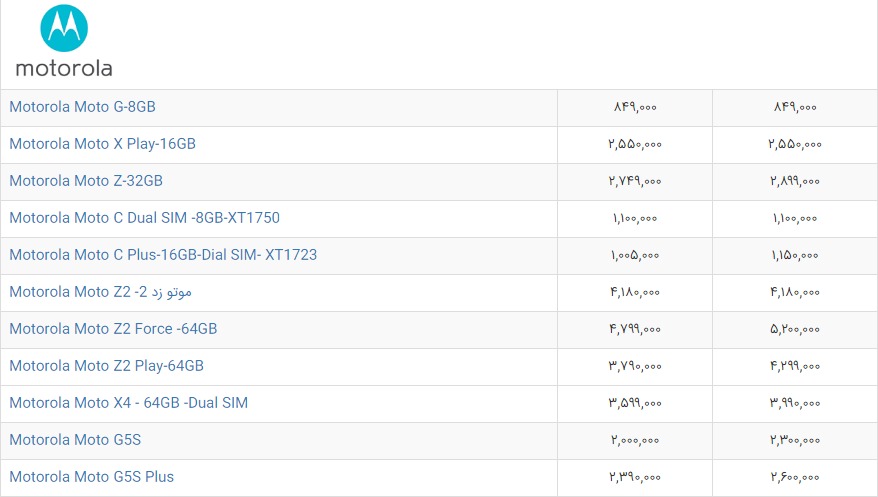
Task: Open the Motorola Moto G5S Plus link
Action: (92, 476)
